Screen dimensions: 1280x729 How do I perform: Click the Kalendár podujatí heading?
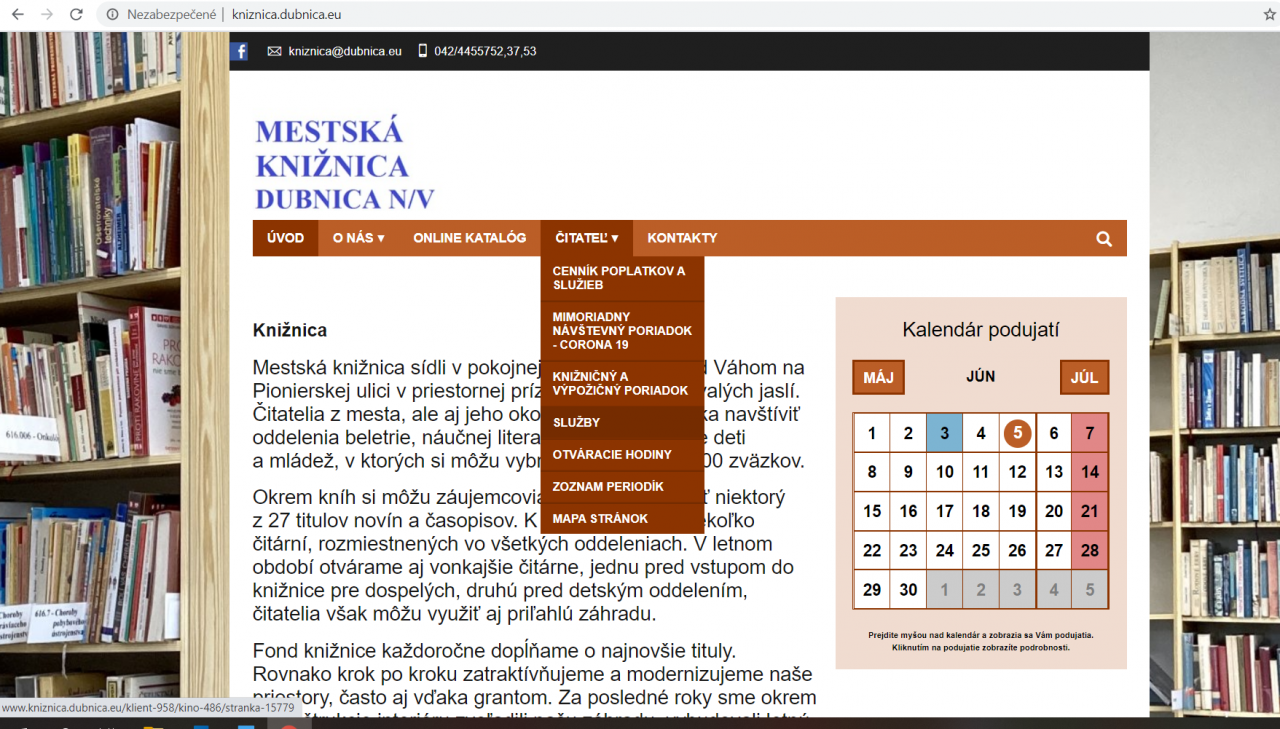click(981, 330)
